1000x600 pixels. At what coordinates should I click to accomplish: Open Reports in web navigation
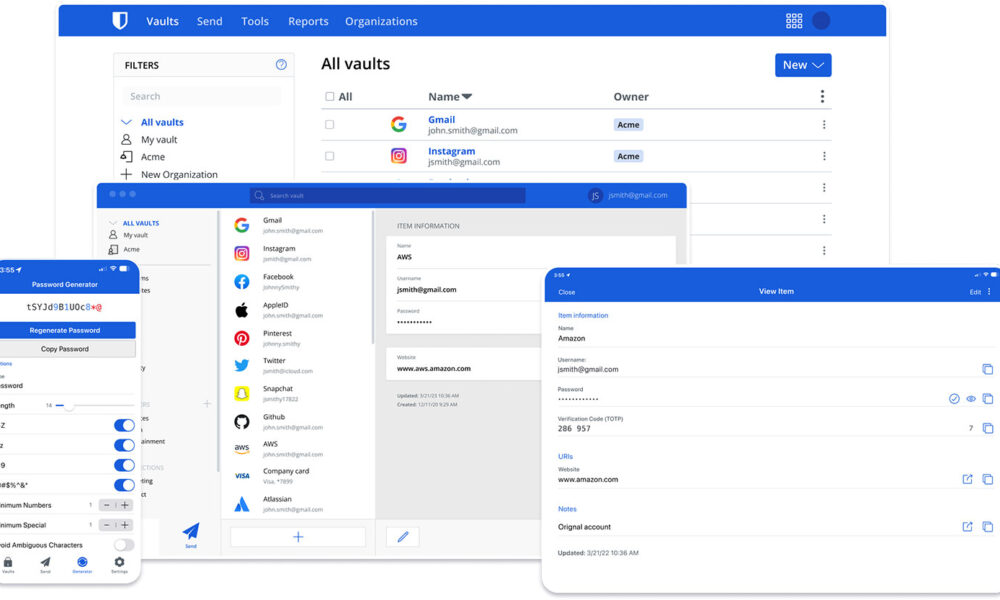coord(308,21)
